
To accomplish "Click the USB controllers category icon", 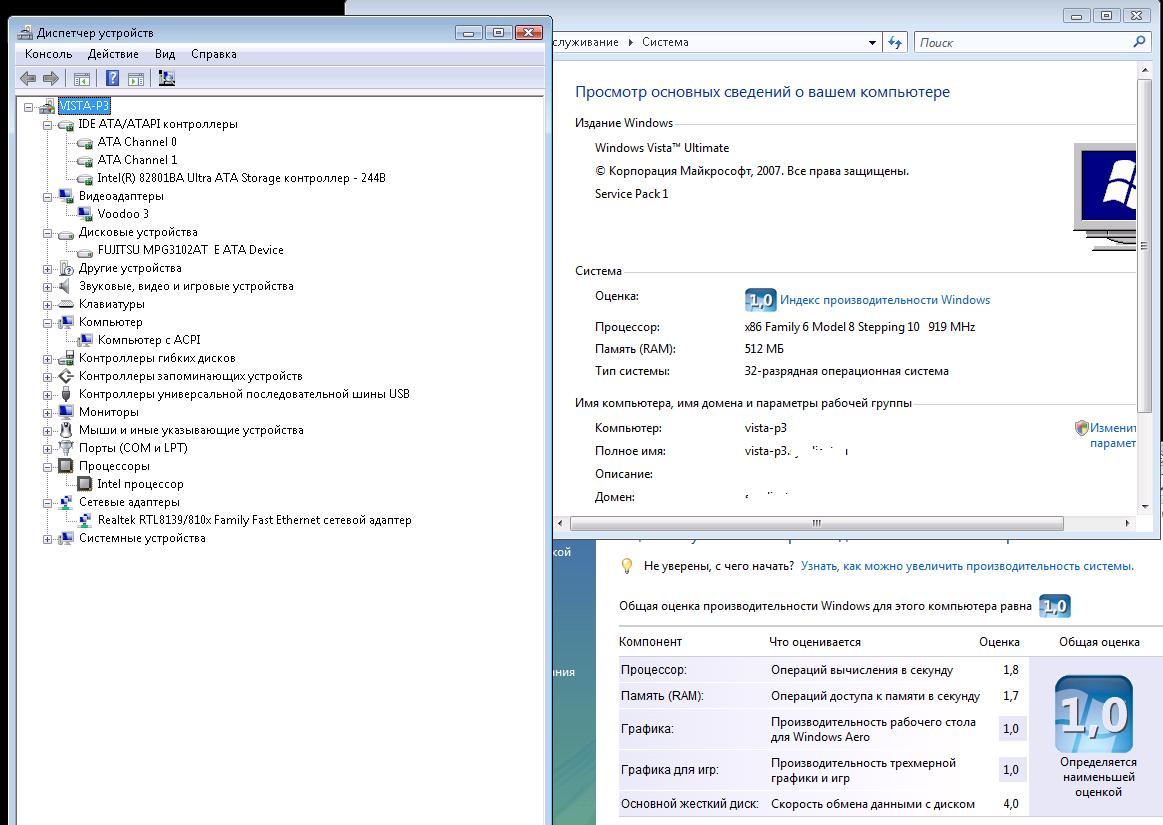I will (x=66, y=394).
